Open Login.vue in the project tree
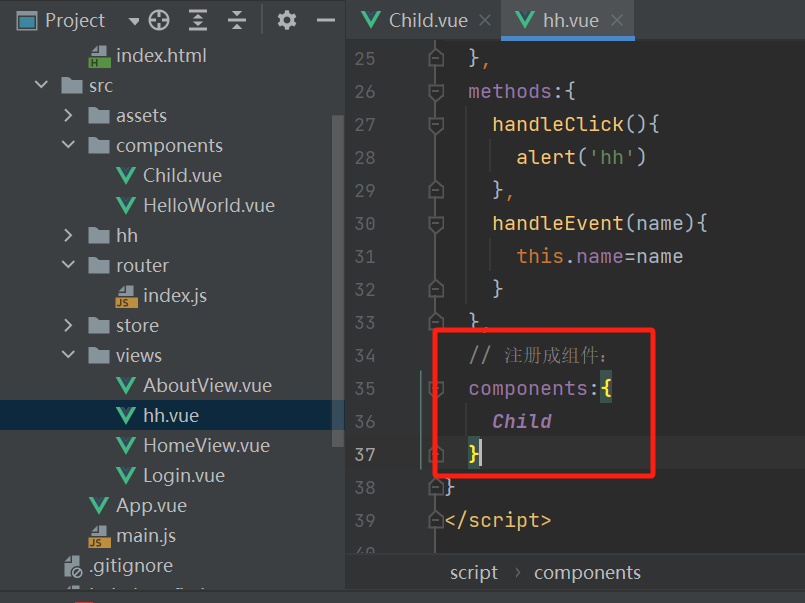The height and width of the screenshot is (603, 805). [x=184, y=475]
